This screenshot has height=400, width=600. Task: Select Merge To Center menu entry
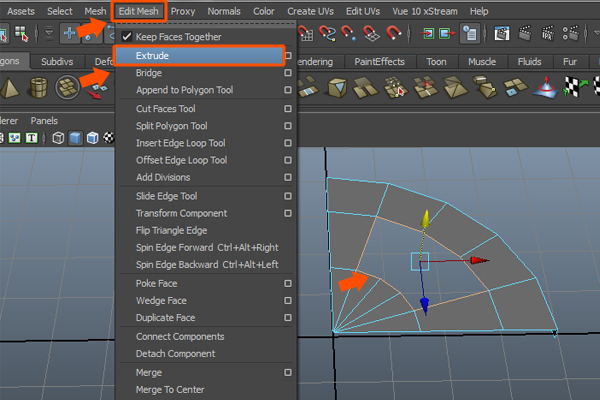[172, 390]
